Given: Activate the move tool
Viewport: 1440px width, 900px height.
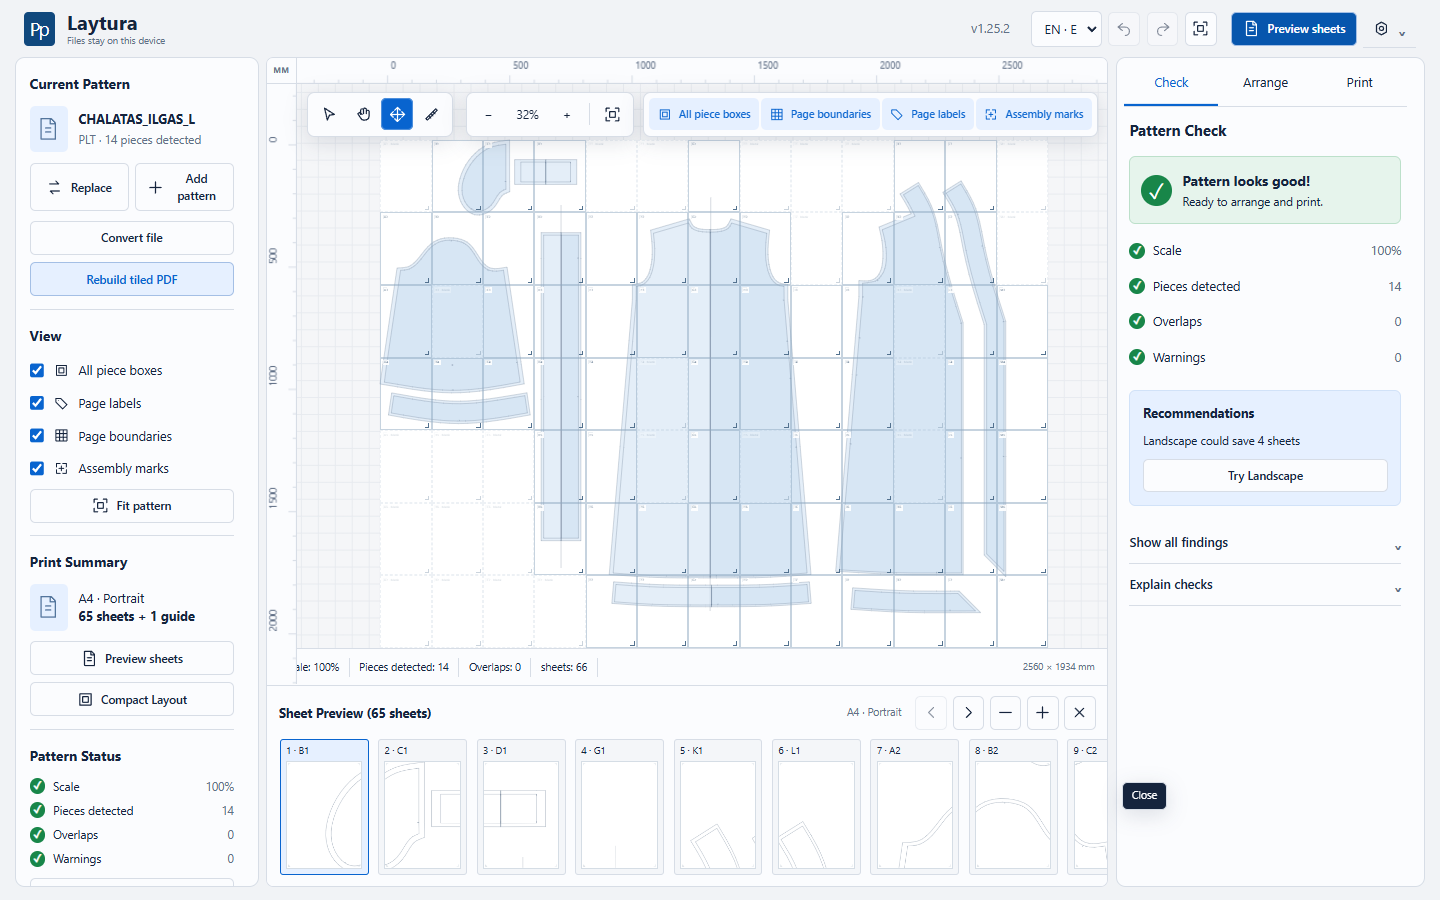Looking at the screenshot, I should (397, 115).
